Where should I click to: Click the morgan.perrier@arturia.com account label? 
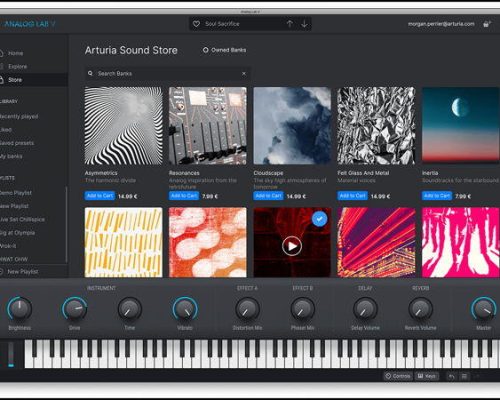[441, 24]
